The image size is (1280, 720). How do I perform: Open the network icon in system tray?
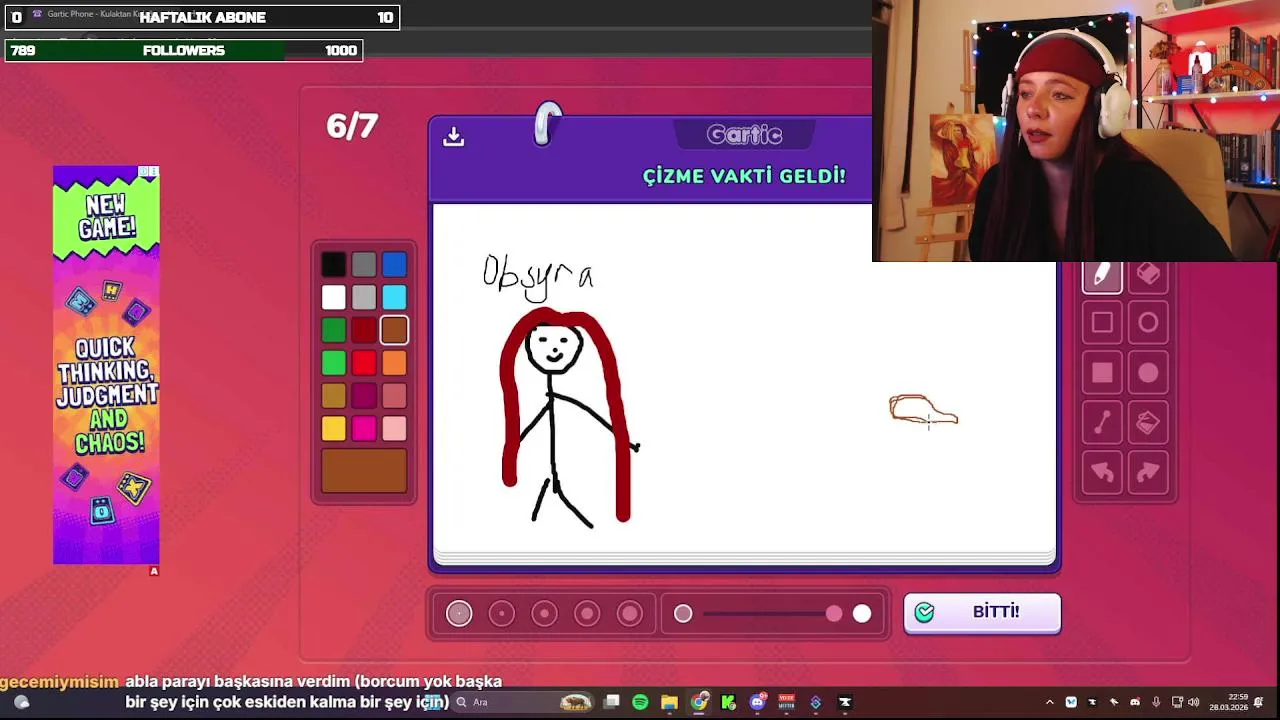click(x=1177, y=702)
